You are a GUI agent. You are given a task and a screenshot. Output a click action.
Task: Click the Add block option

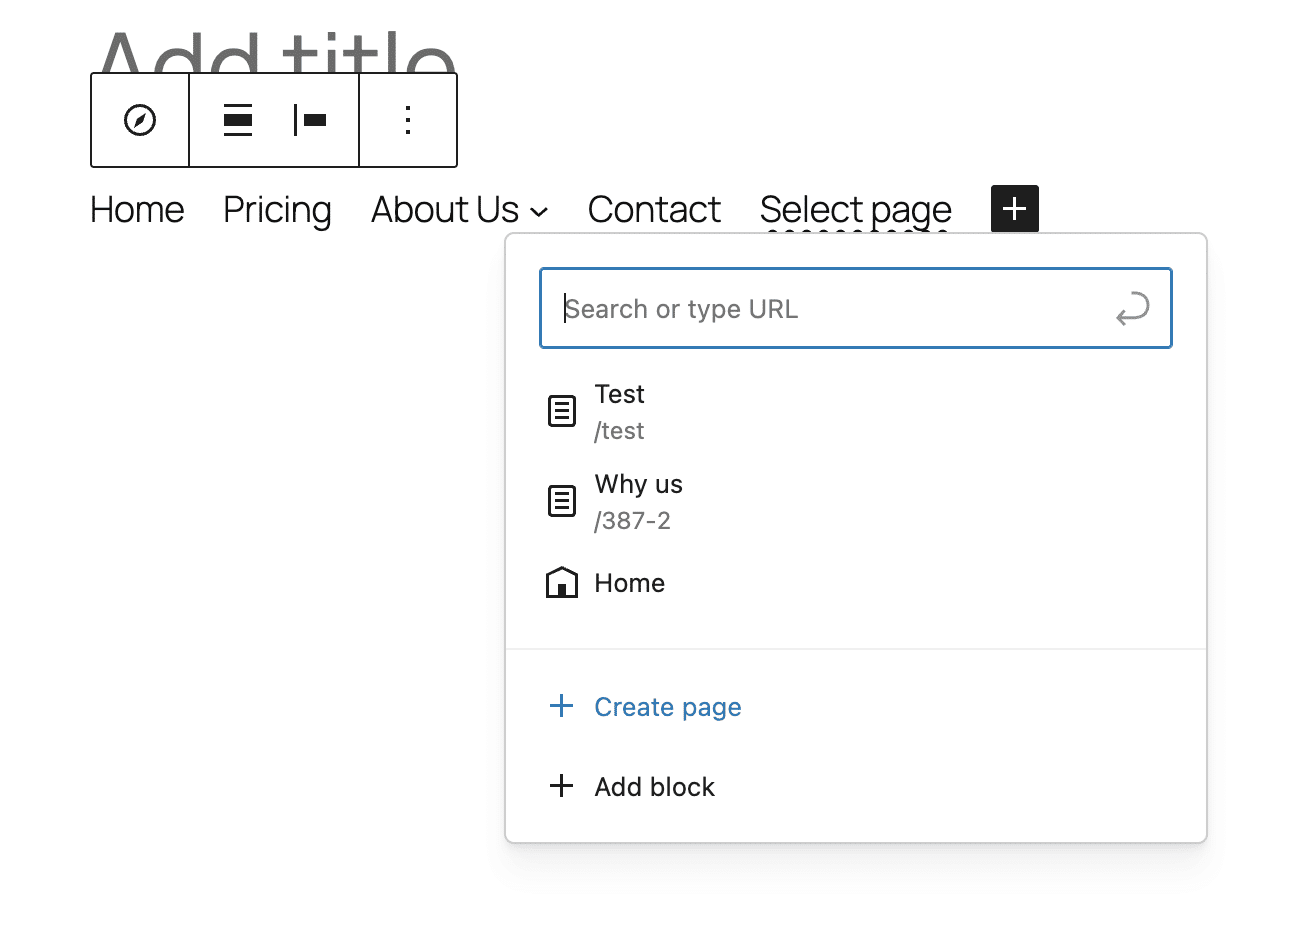pos(654,786)
